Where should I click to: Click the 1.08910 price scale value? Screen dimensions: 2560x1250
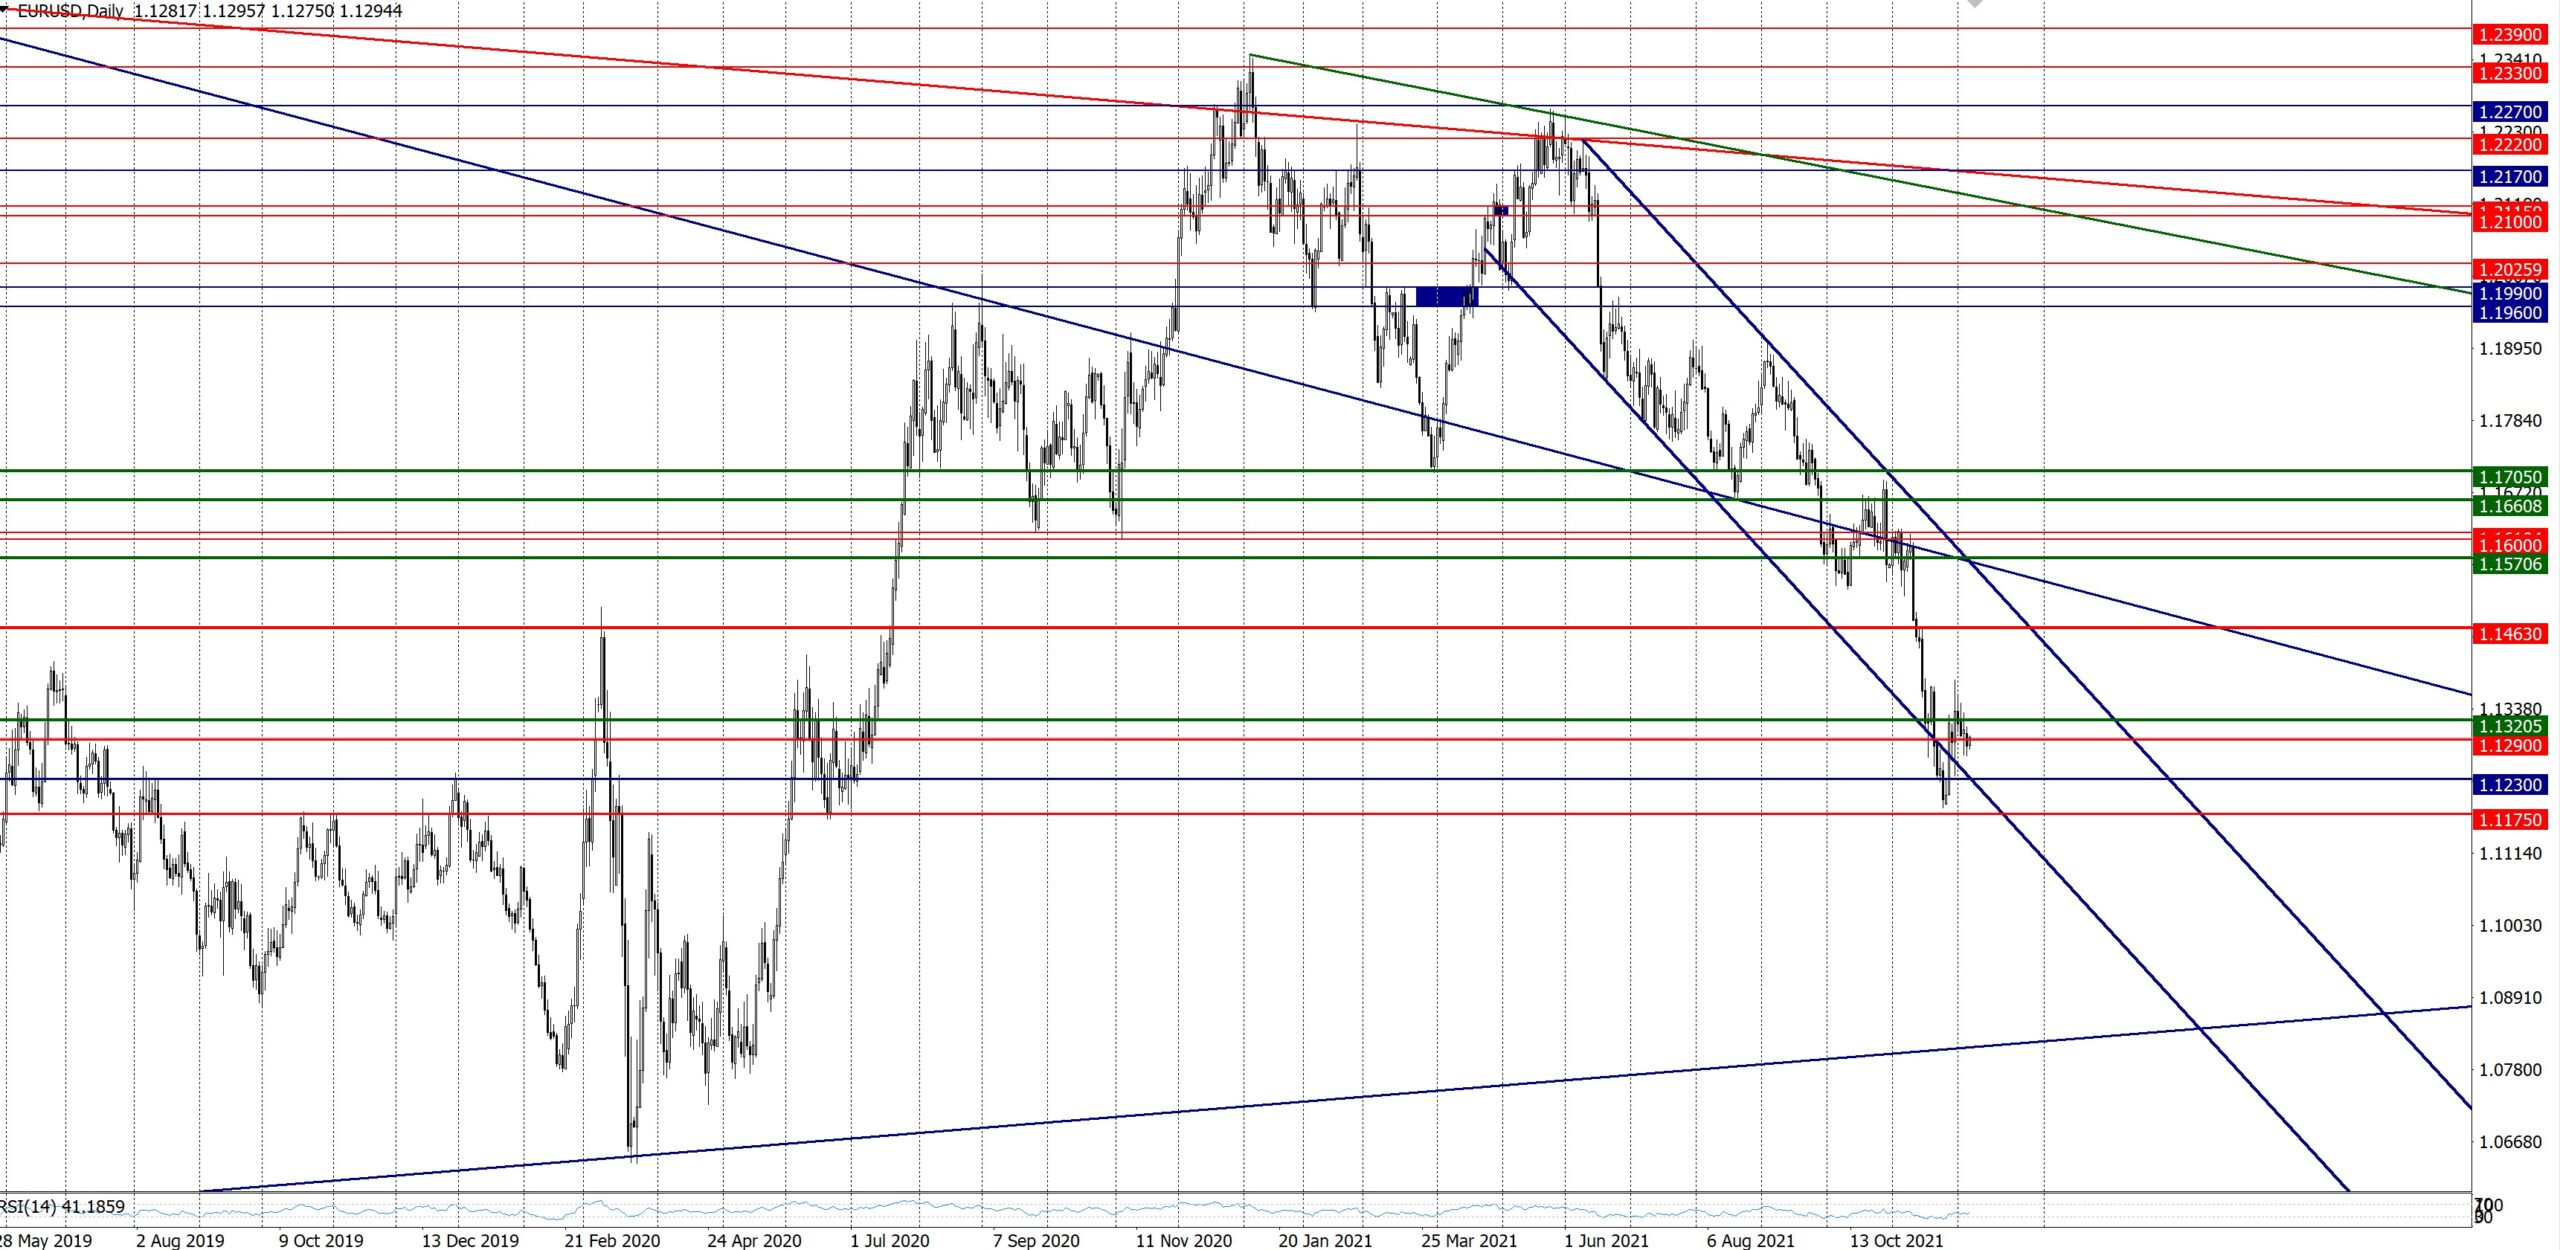coord(2509,998)
